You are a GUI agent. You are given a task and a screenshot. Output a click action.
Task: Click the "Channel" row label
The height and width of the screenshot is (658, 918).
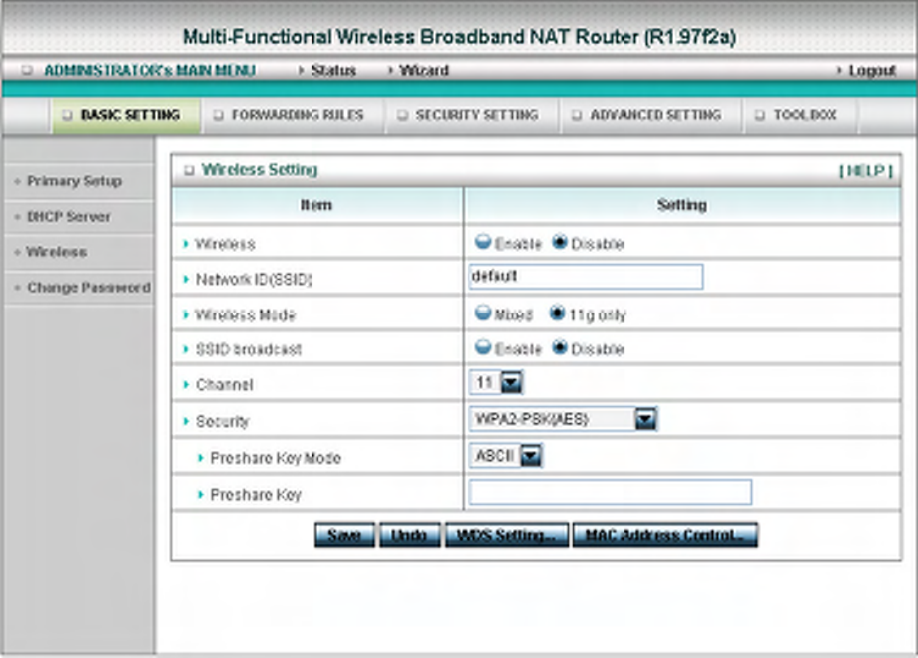point(224,385)
